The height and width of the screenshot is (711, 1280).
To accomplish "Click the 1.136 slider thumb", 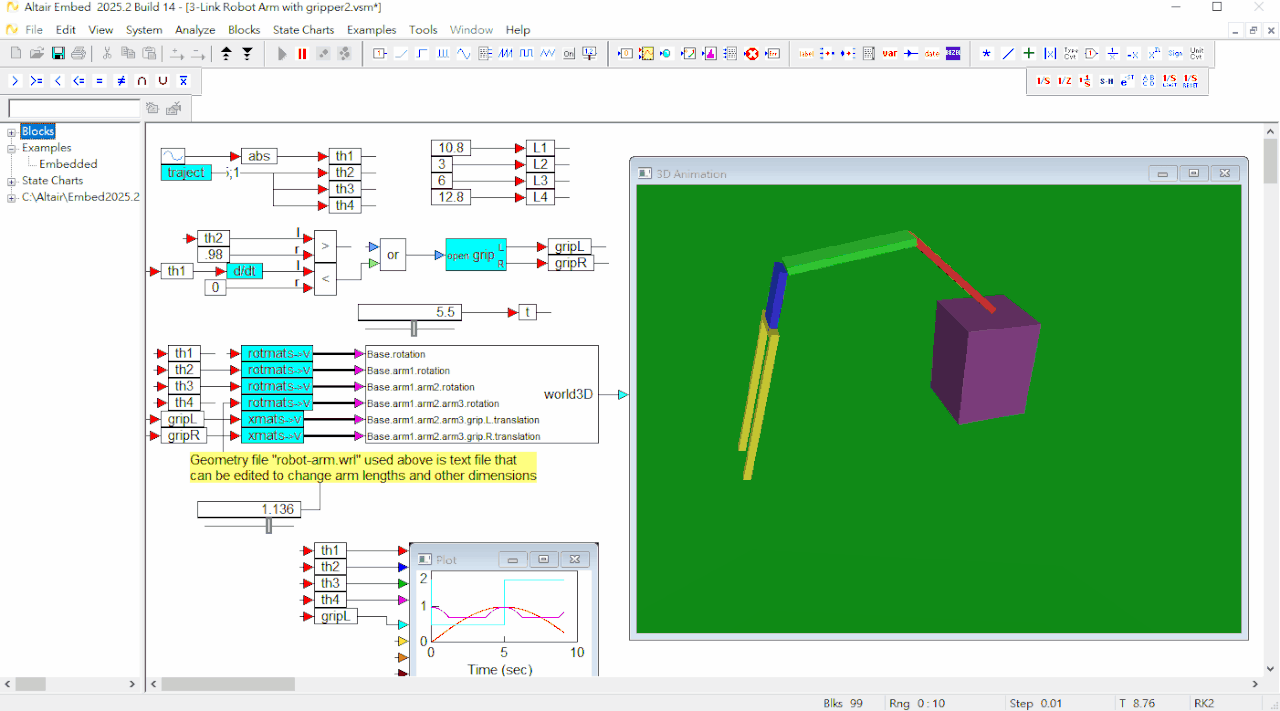I will pos(268,525).
